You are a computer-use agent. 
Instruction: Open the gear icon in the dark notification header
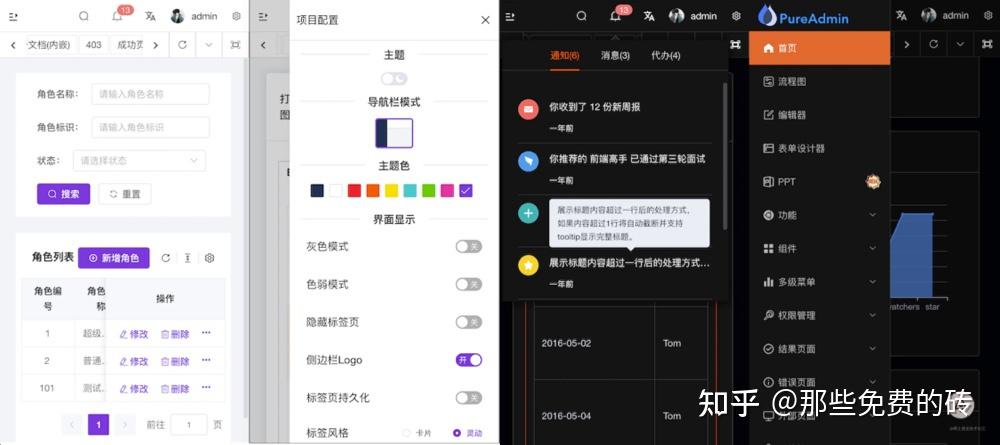736,17
